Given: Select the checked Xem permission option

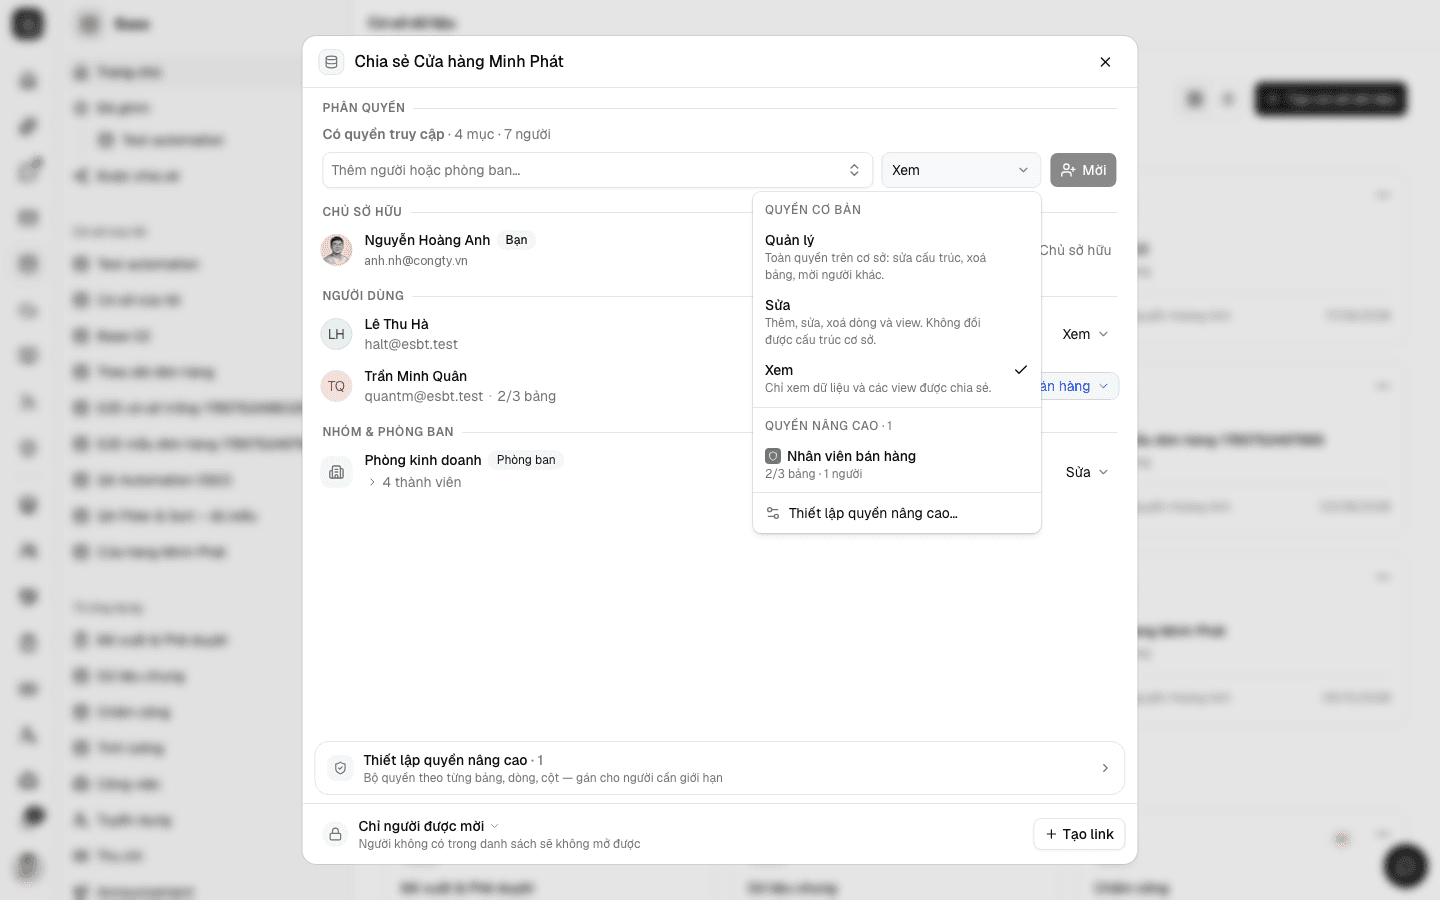Looking at the screenshot, I should (x=896, y=378).
